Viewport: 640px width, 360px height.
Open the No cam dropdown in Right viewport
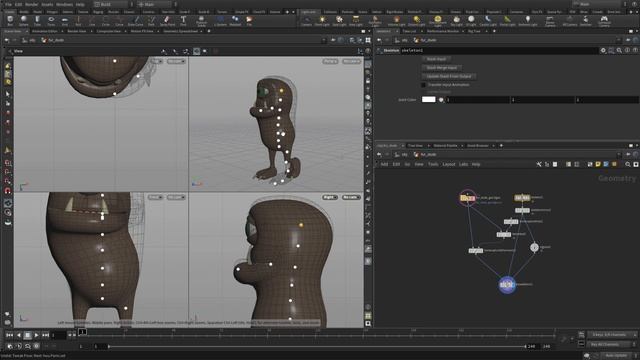click(351, 197)
